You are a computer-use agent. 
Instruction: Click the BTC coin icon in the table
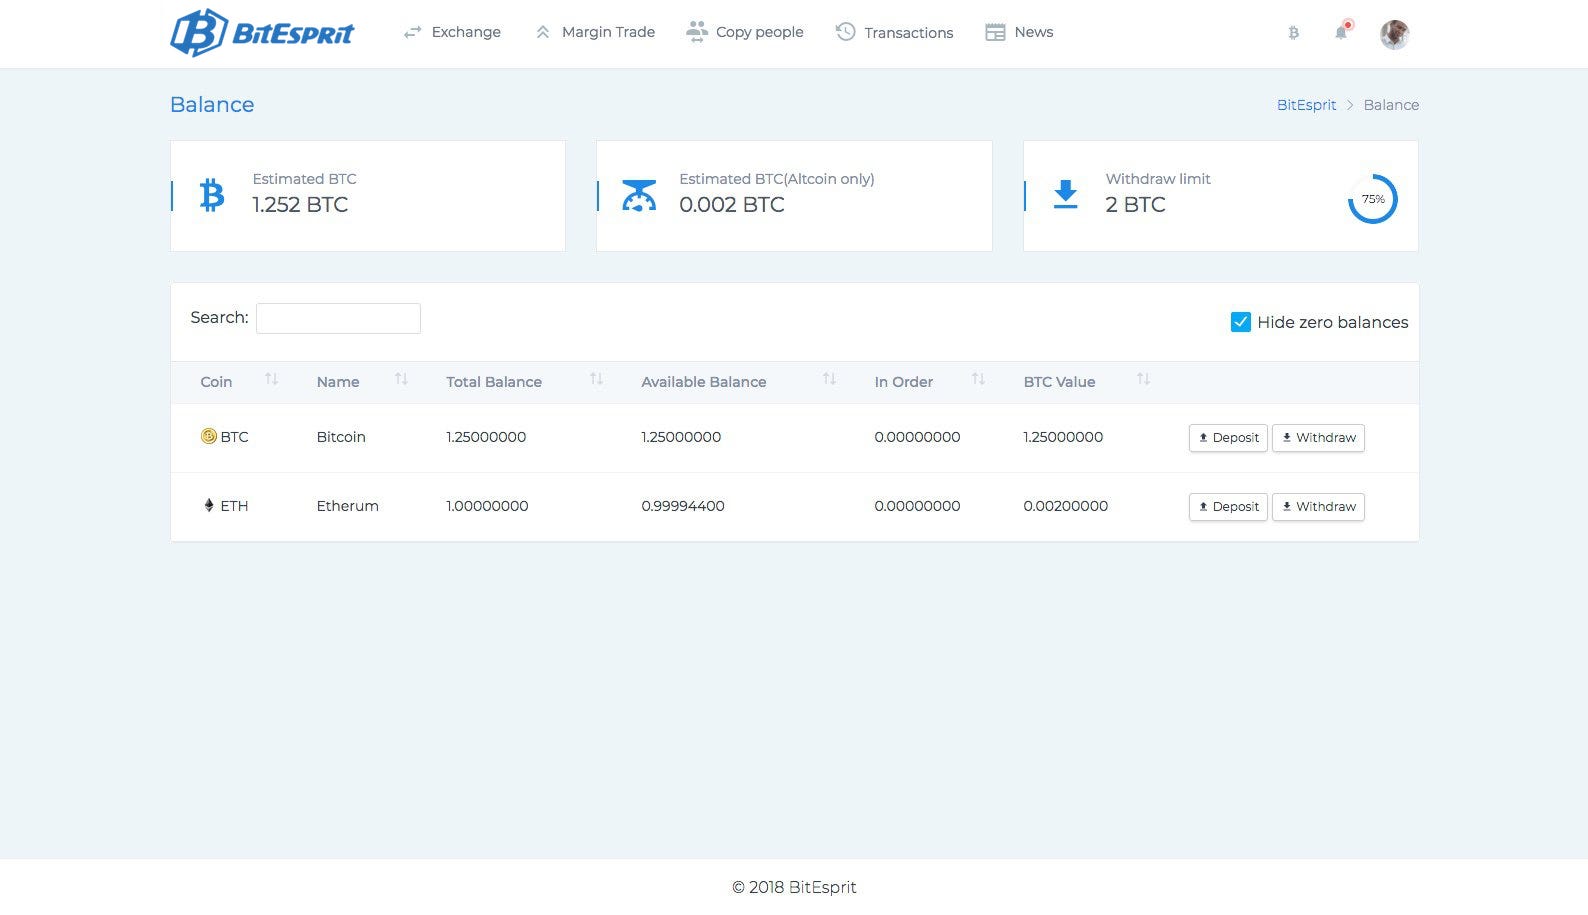click(x=208, y=436)
